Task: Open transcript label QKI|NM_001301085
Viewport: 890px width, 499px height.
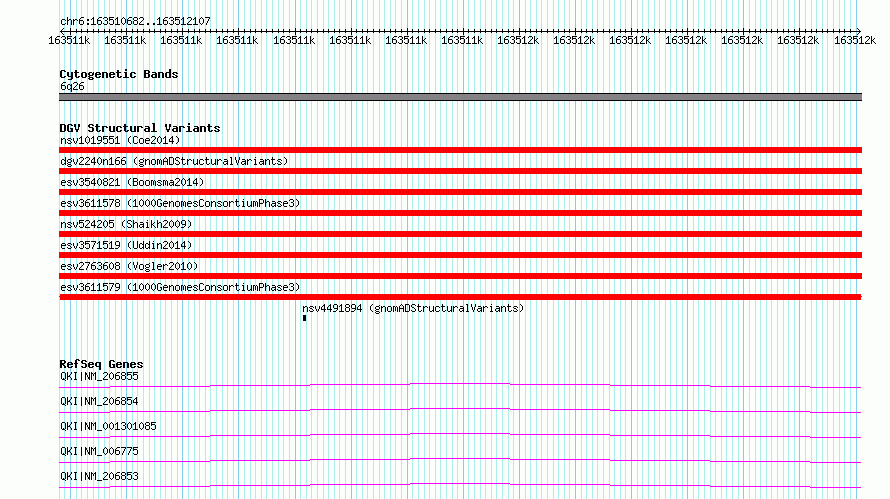Action: [x=108, y=426]
